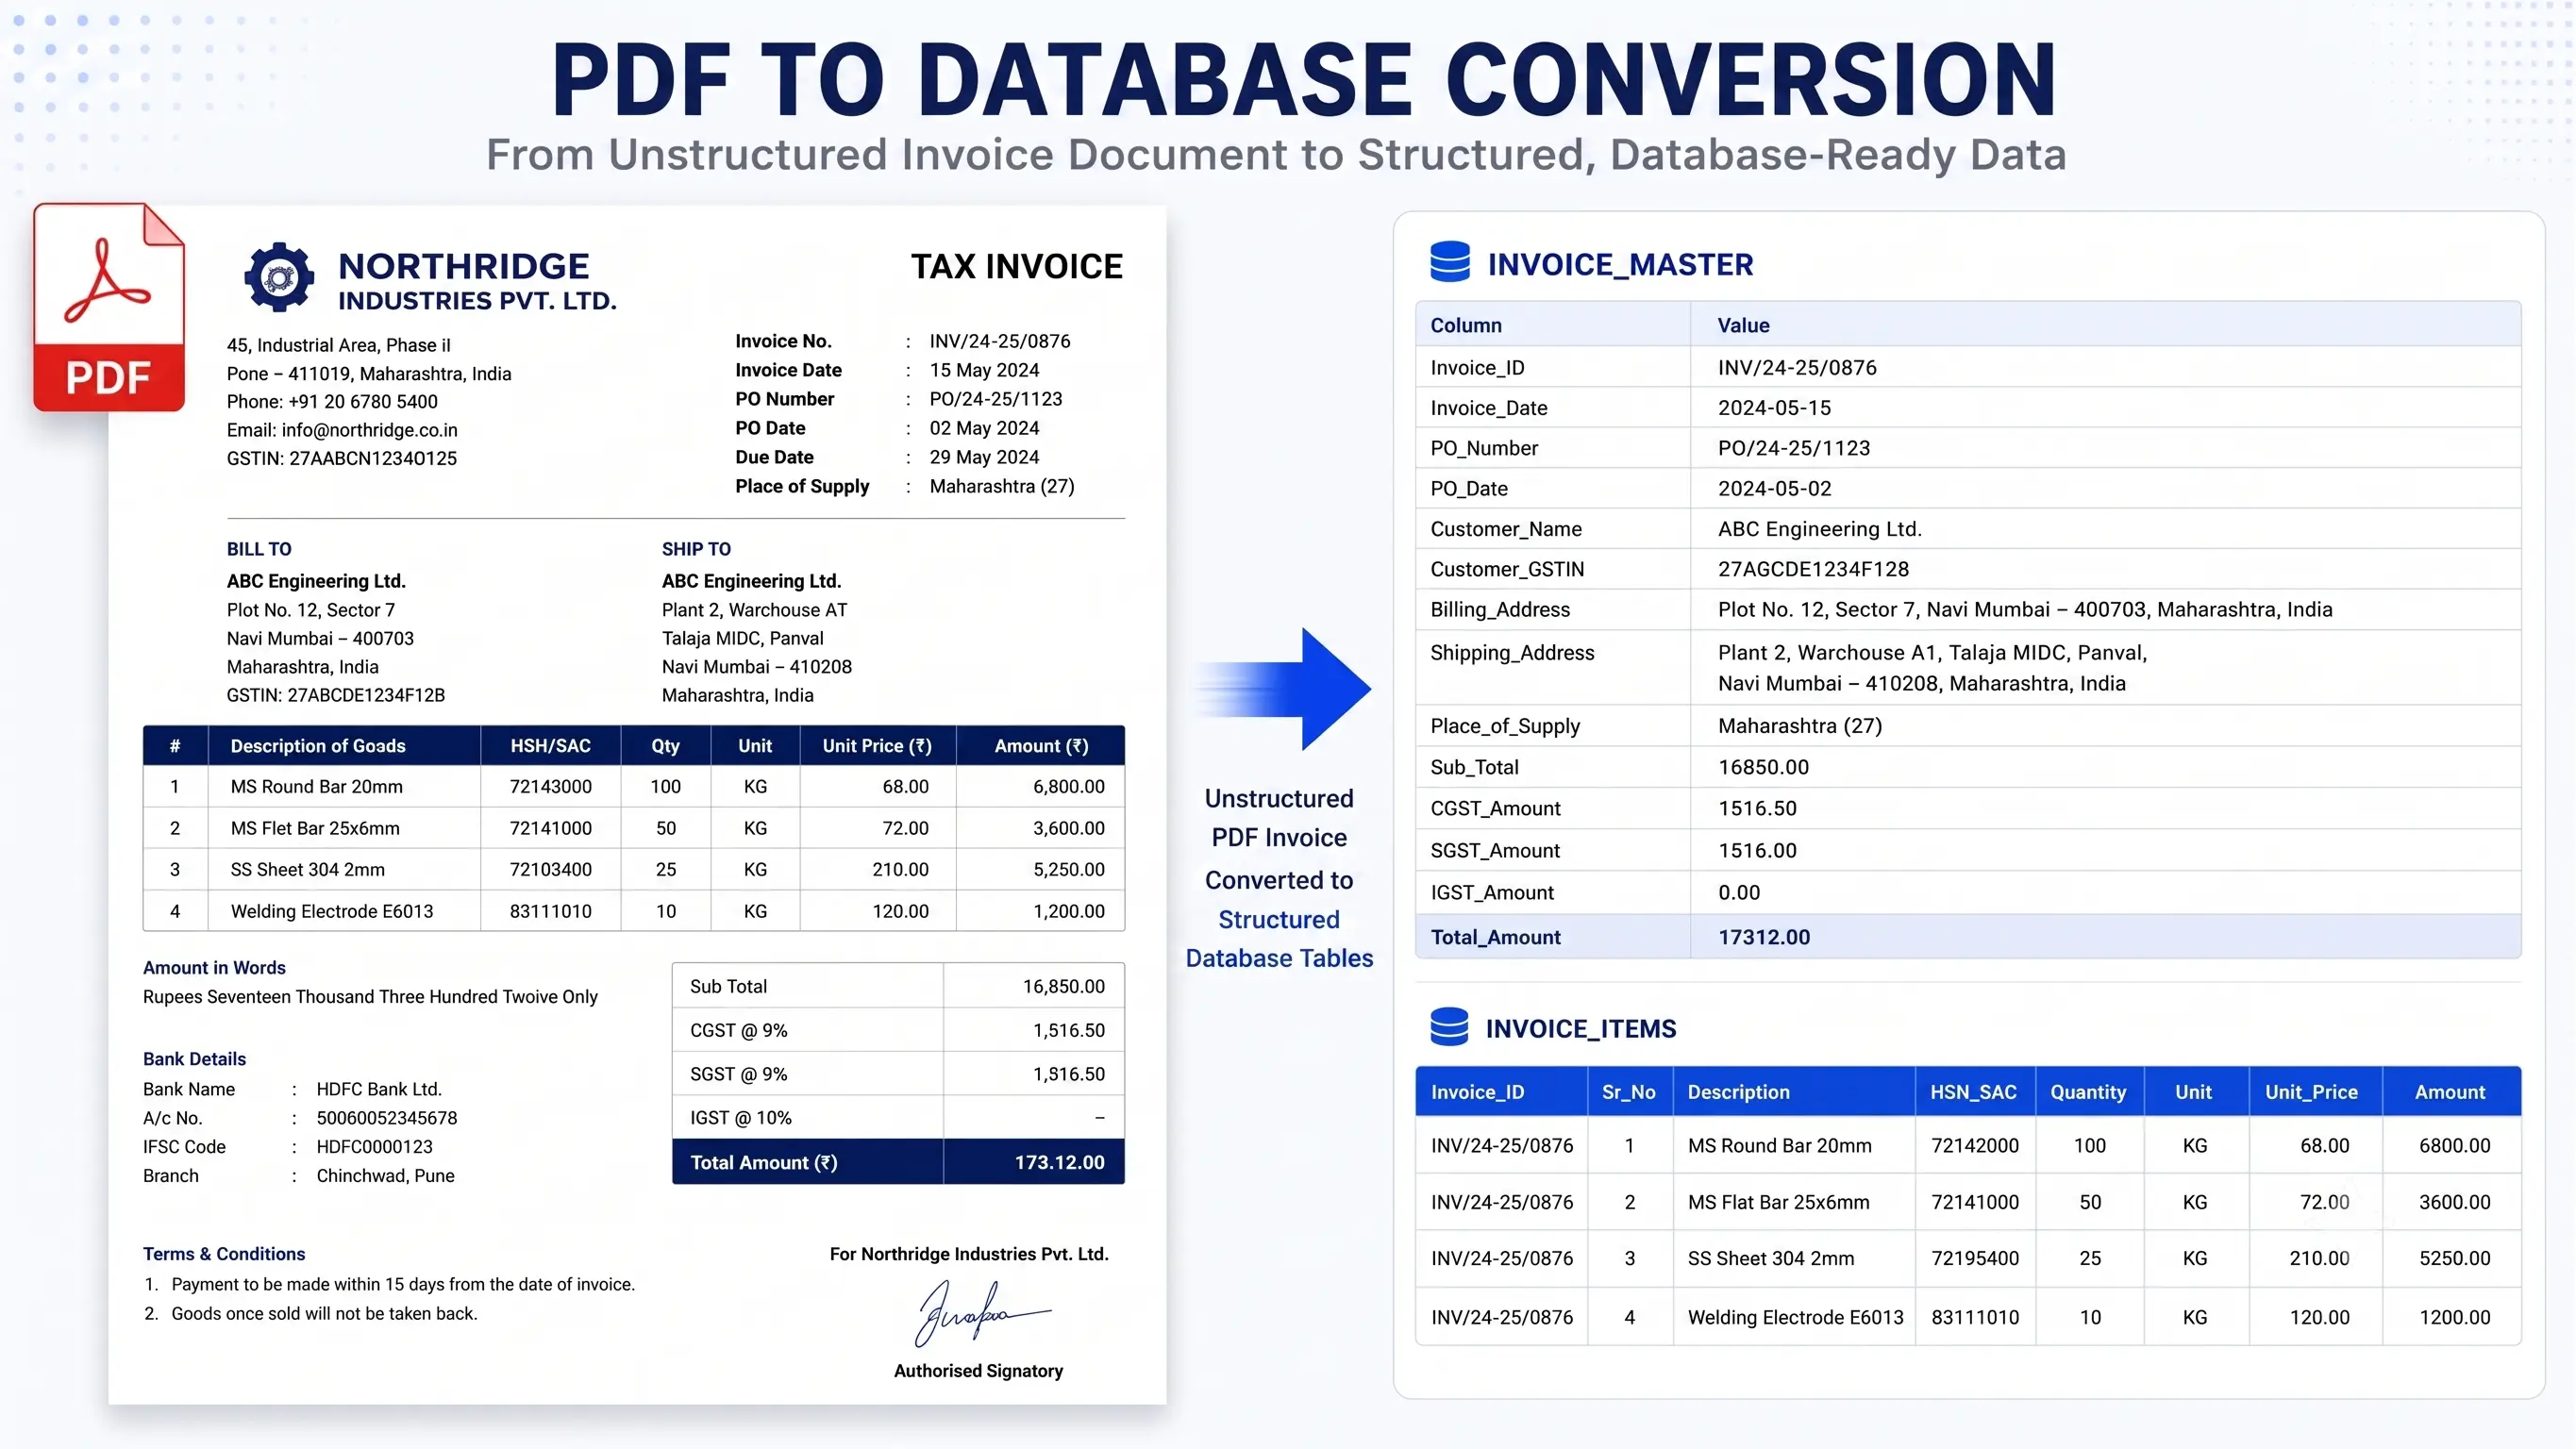Click the email info@northridge.co.in
The height and width of the screenshot is (1449, 2576).
[x=369, y=430]
